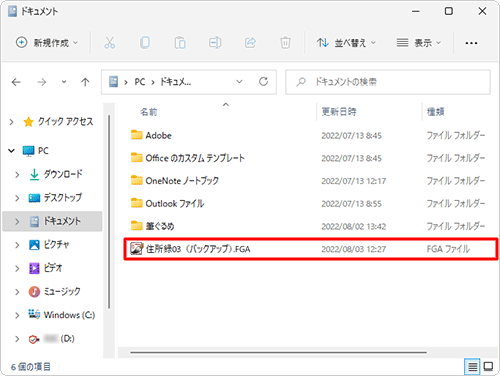Expand the ピクチャ tree node
Screen dimensions: 500x376
[x=17, y=245]
